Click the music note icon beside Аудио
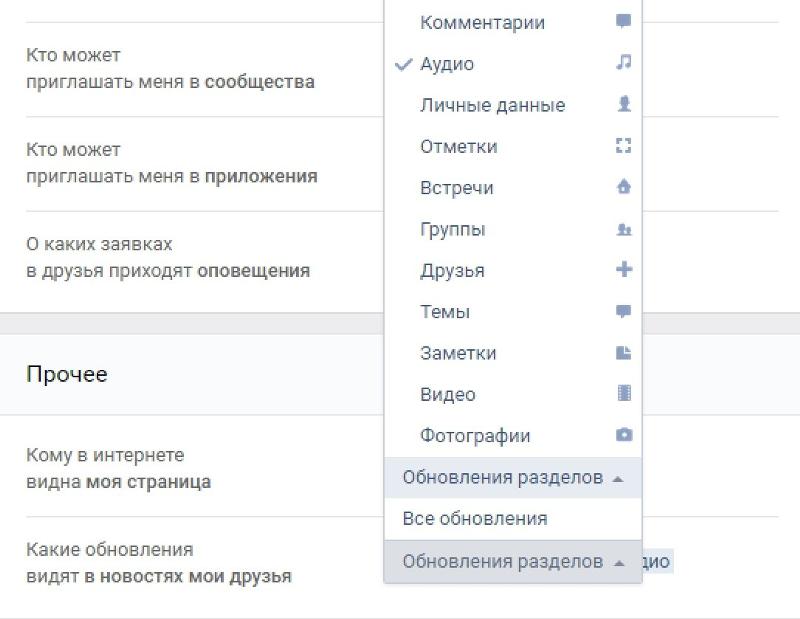The width and height of the screenshot is (800, 619). 624,63
